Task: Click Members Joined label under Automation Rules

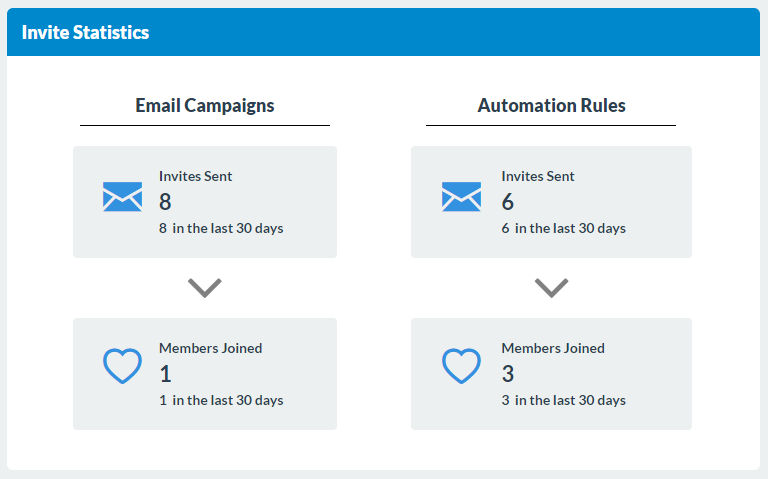Action: point(553,348)
